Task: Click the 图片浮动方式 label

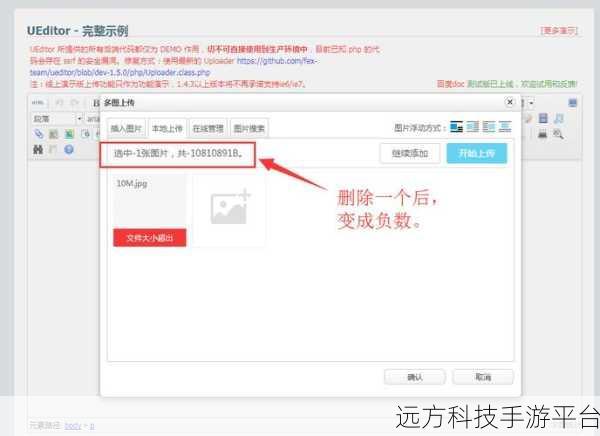Action: (420, 127)
